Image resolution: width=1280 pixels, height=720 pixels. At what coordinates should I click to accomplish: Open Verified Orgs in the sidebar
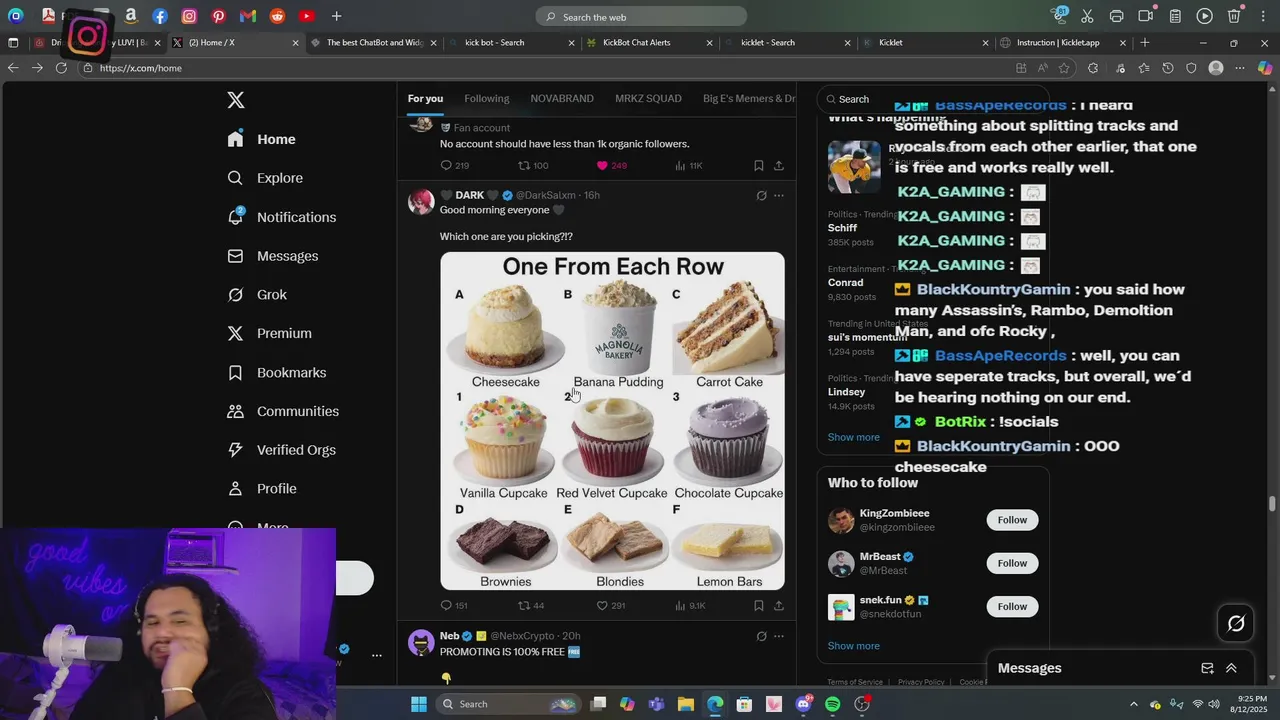pos(281,450)
